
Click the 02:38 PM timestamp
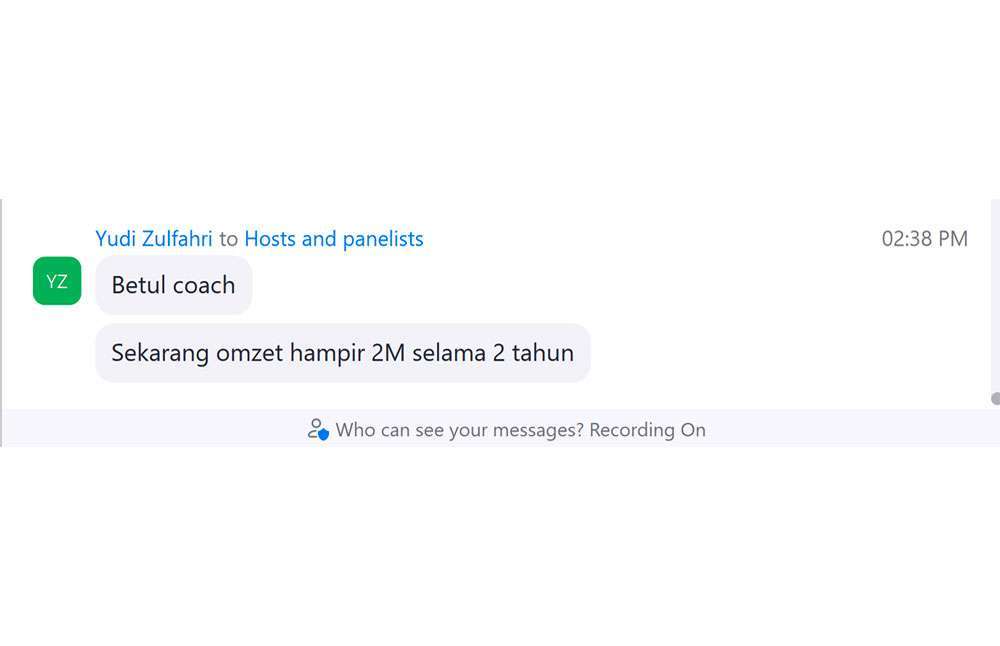[924, 239]
